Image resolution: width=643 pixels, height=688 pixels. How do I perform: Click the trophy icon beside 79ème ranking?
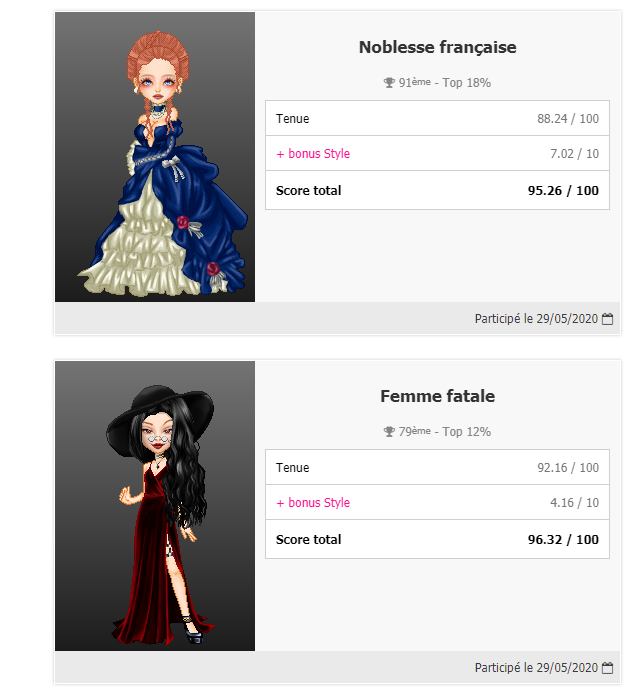(389, 432)
